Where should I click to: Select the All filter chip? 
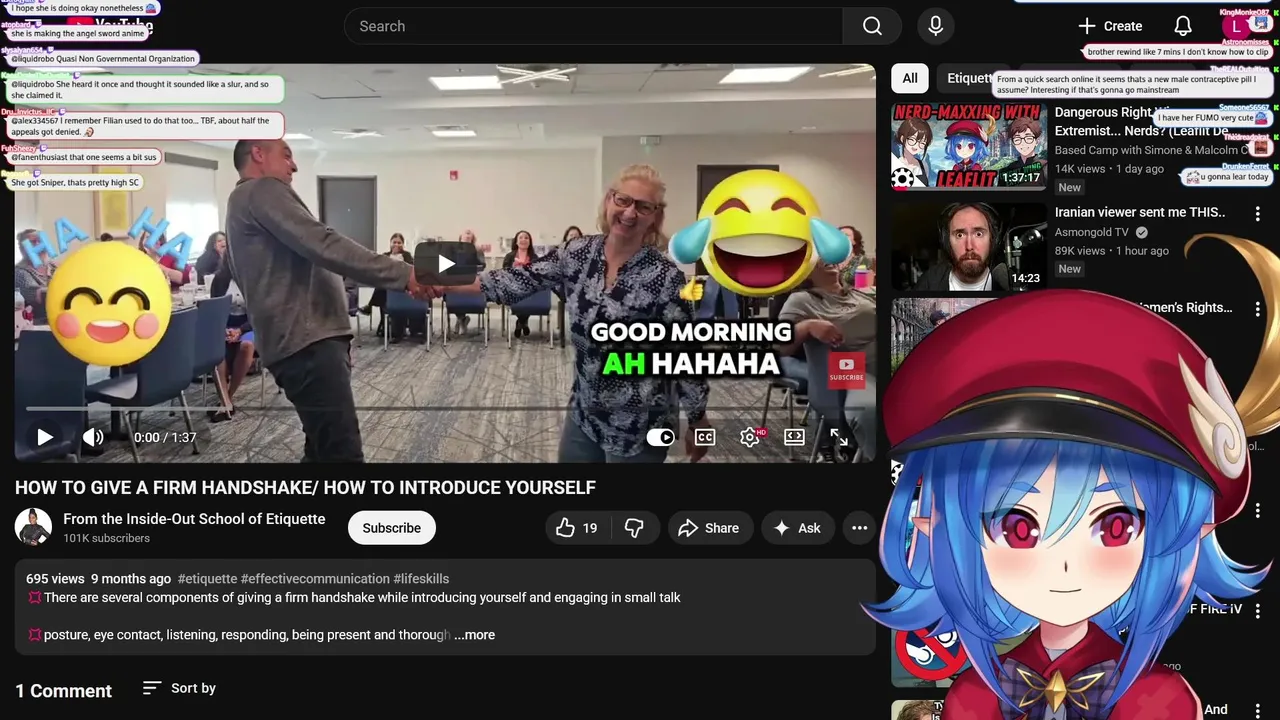tap(910, 78)
